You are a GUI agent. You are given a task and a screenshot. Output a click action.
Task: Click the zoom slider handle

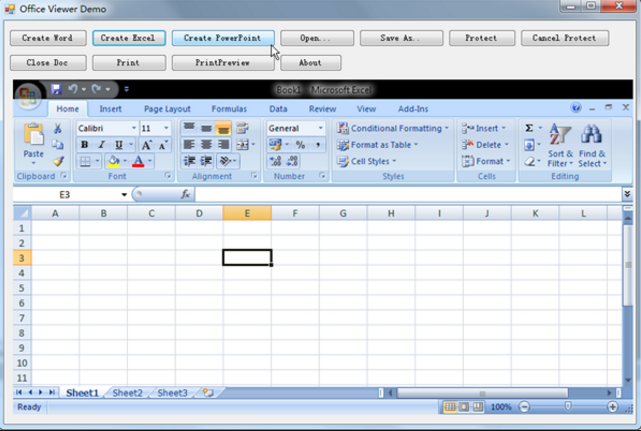pos(568,406)
